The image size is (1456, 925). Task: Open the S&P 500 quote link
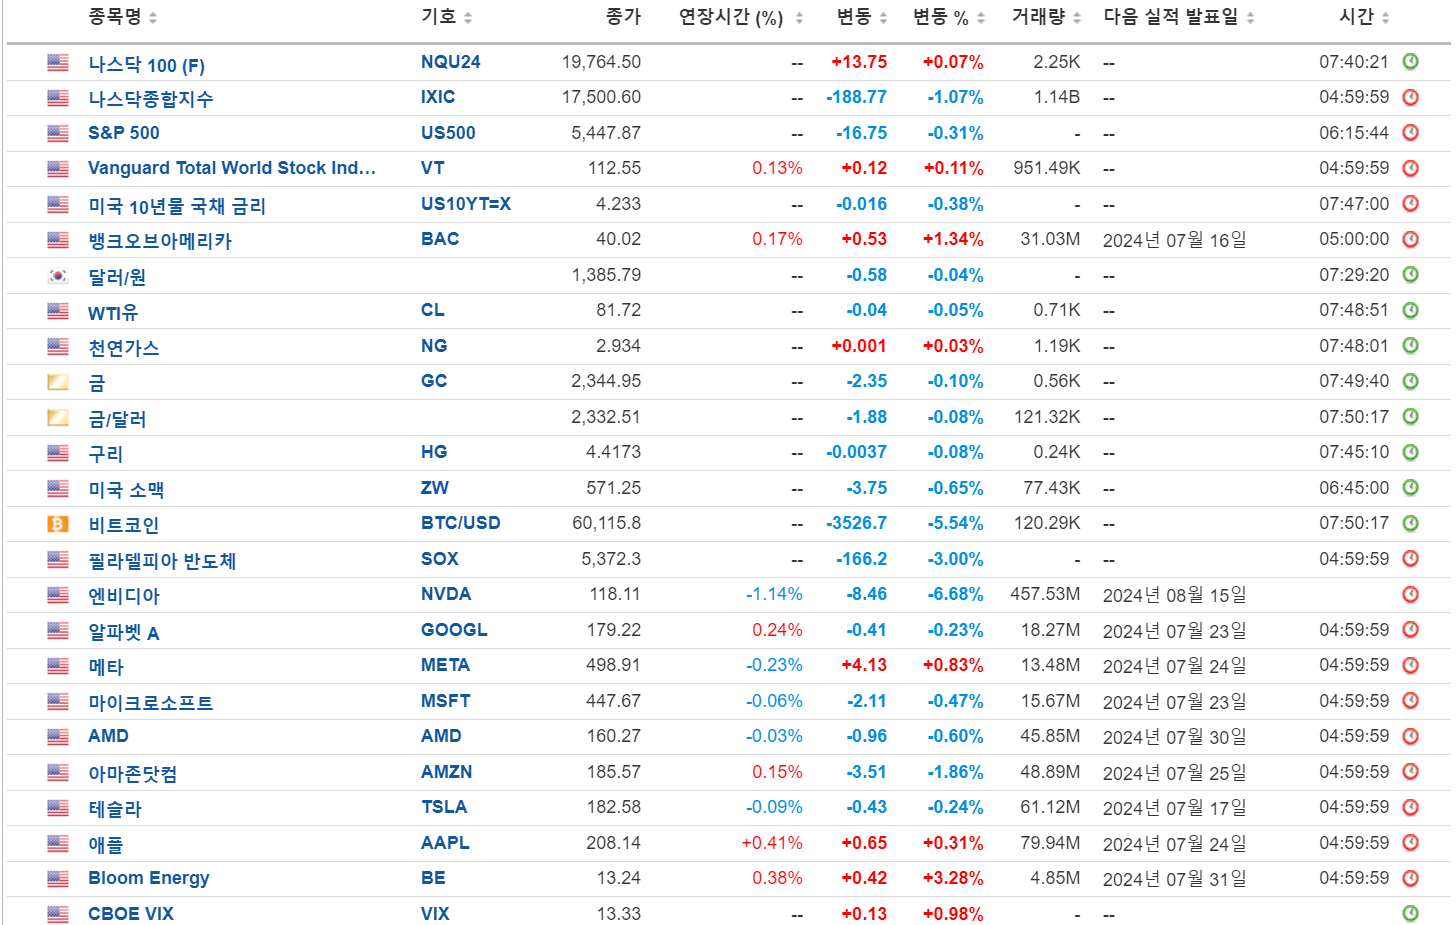pyautogui.click(x=124, y=133)
